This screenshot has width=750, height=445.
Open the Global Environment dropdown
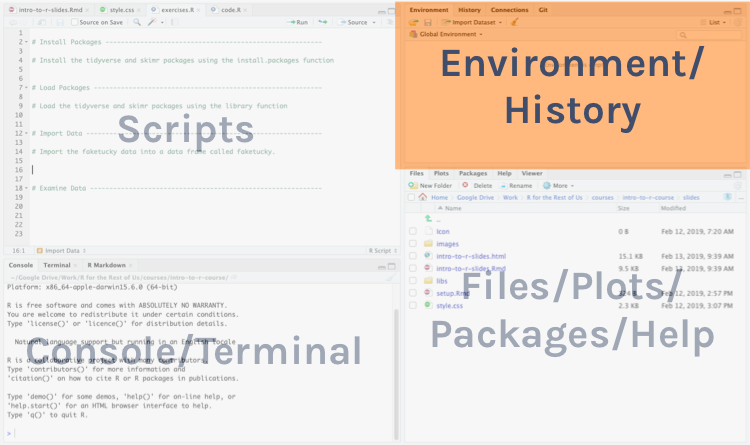tap(446, 34)
